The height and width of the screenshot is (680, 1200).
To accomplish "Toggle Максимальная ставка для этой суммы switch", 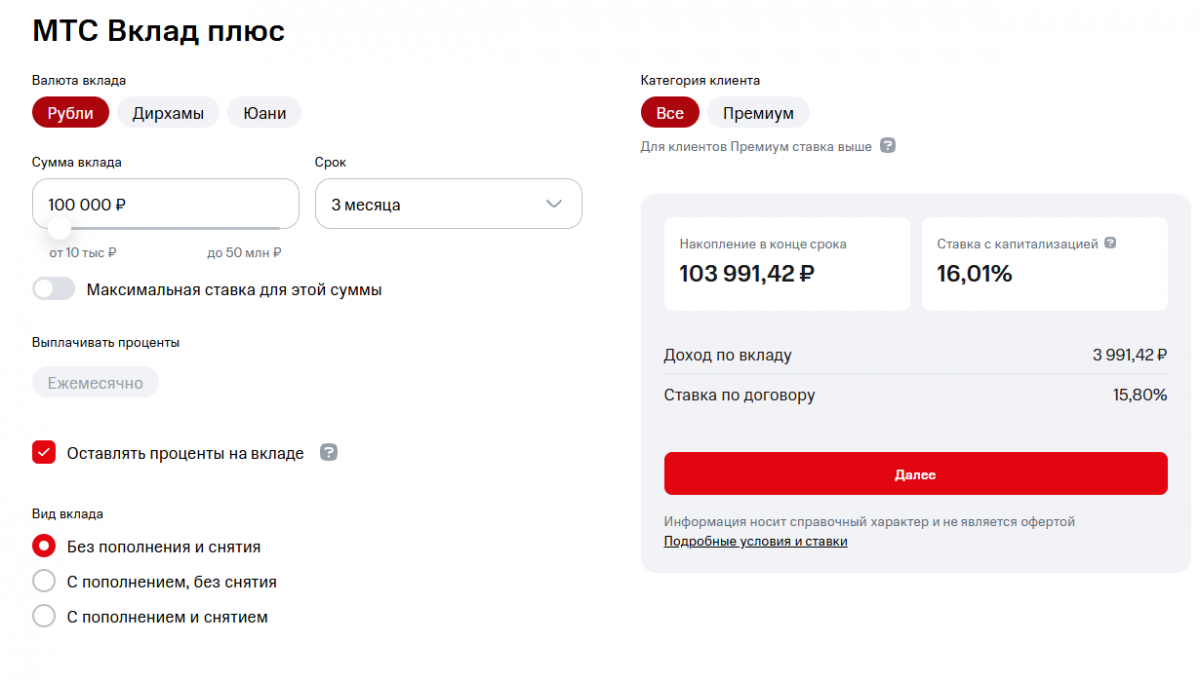I will point(54,289).
